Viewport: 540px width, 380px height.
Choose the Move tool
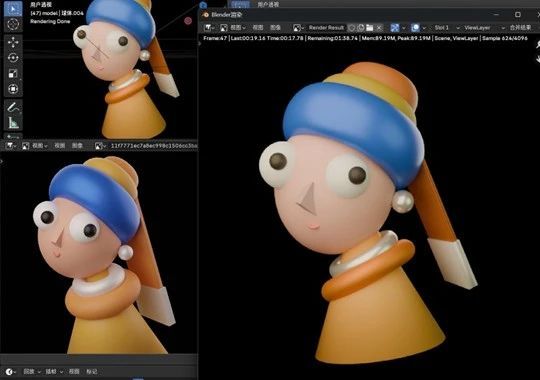13,42
